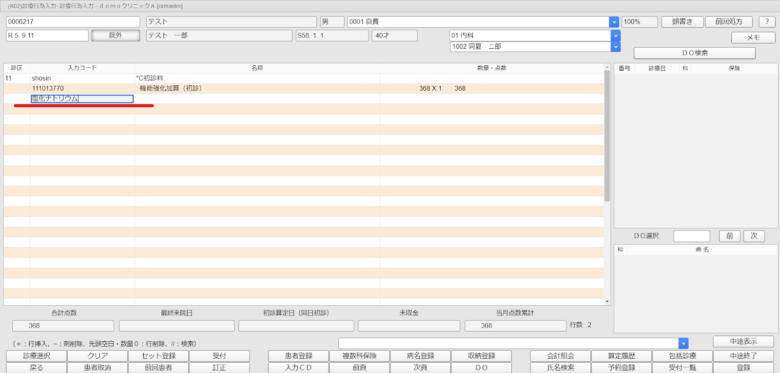The image size is (780, 373).
Task: Select the shosin input code cell
Action: click(x=82, y=79)
